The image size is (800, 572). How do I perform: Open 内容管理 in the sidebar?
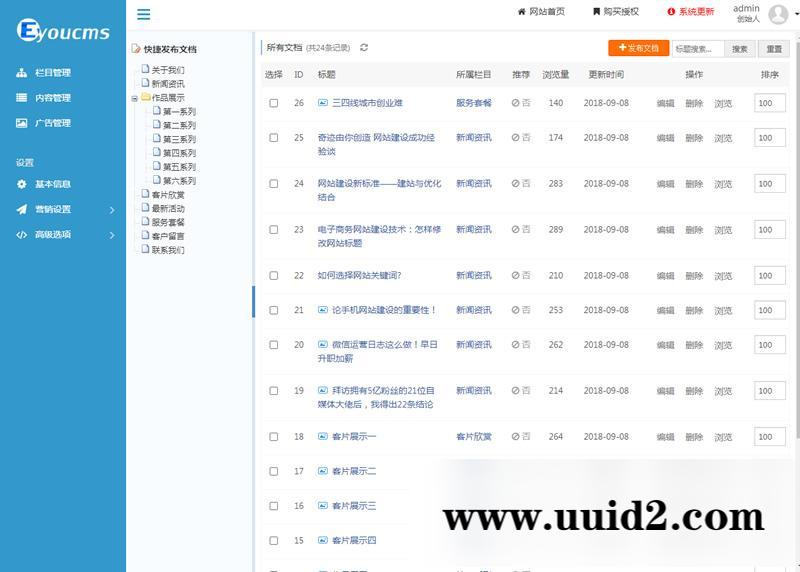click(x=53, y=97)
